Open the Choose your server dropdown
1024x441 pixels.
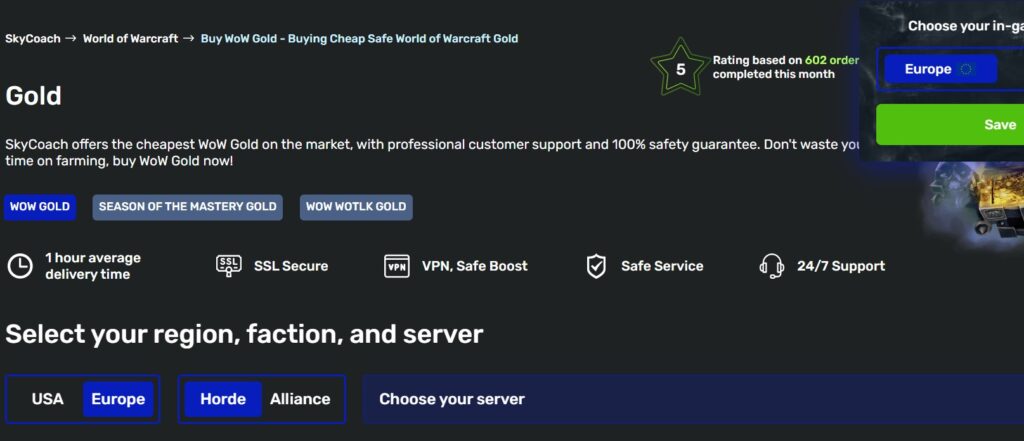(x=690, y=399)
